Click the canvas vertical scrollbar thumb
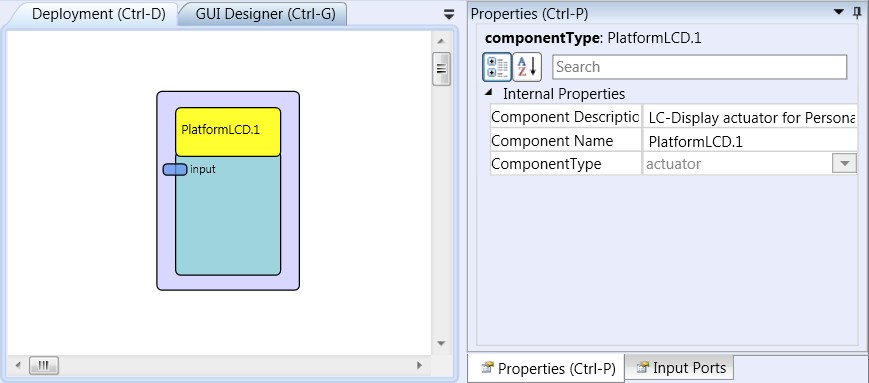 pos(441,69)
